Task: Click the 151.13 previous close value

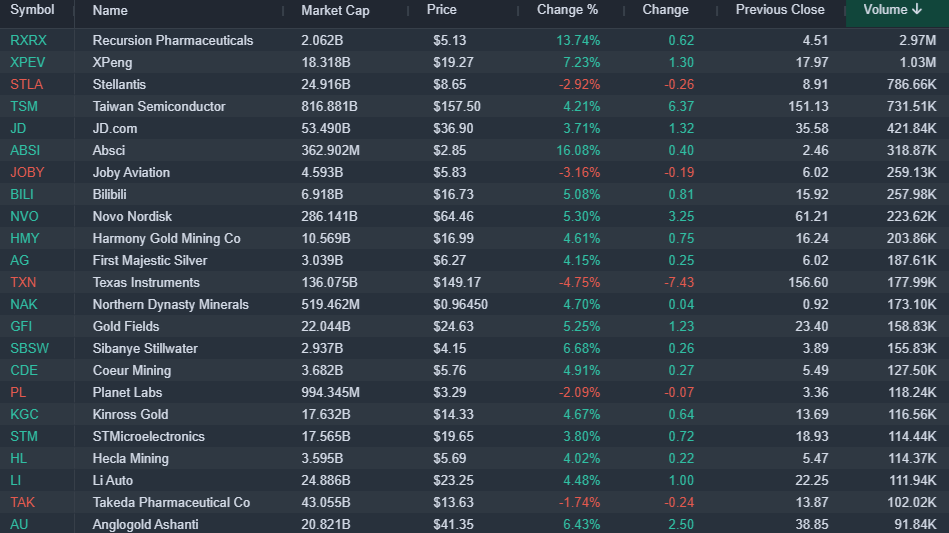Action: (x=808, y=106)
